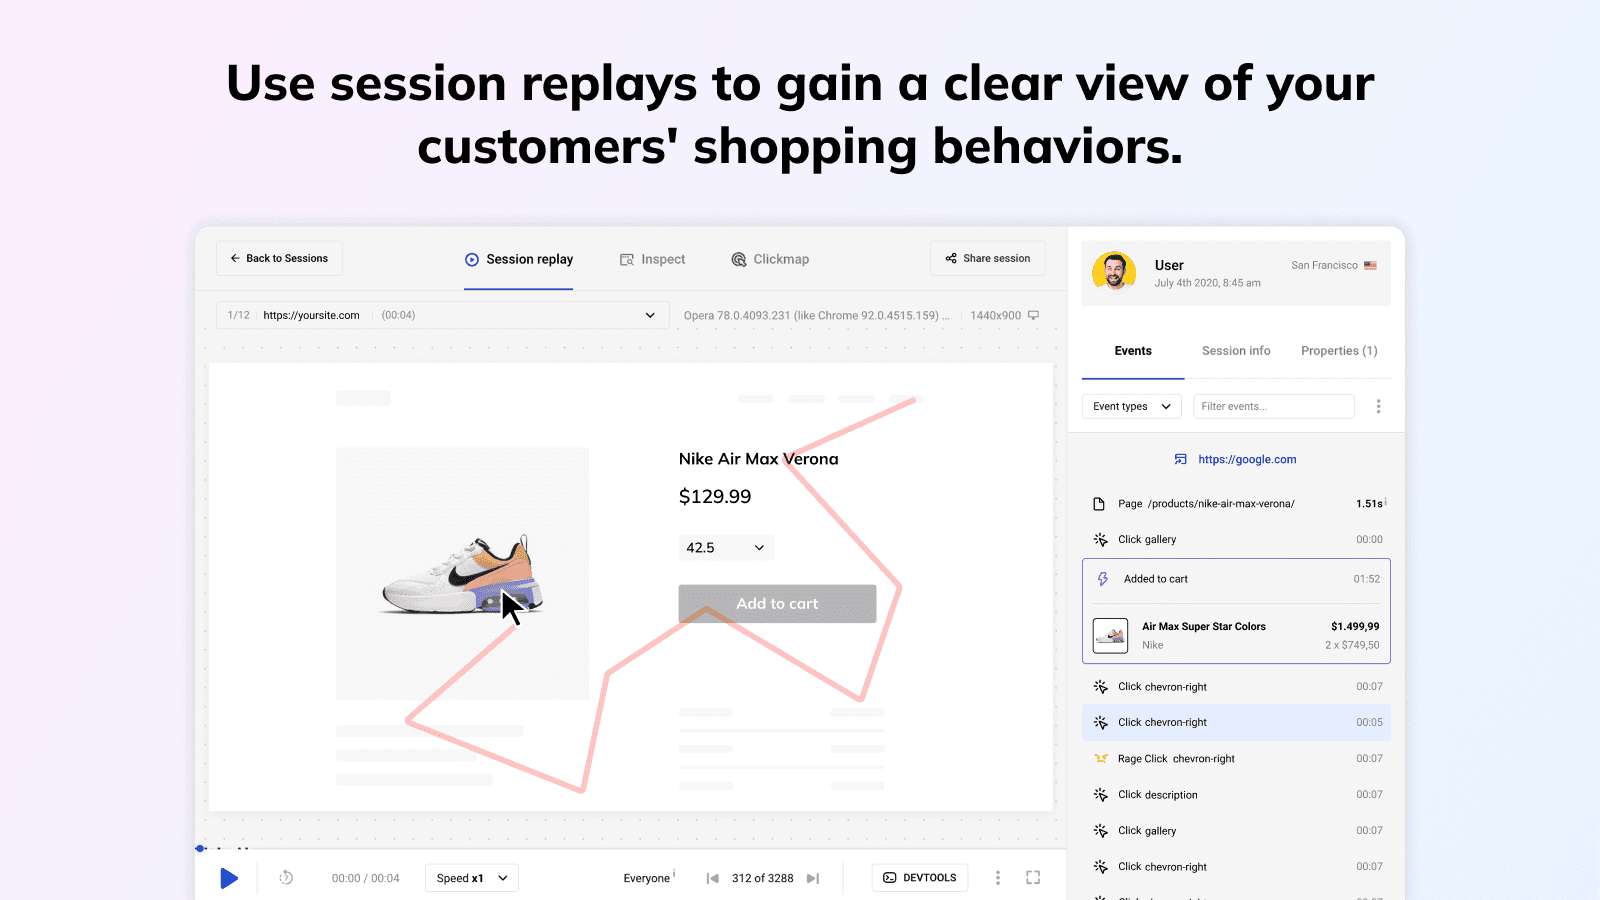Type in the Filter events field
Image resolution: width=1600 pixels, height=900 pixels.
1273,406
